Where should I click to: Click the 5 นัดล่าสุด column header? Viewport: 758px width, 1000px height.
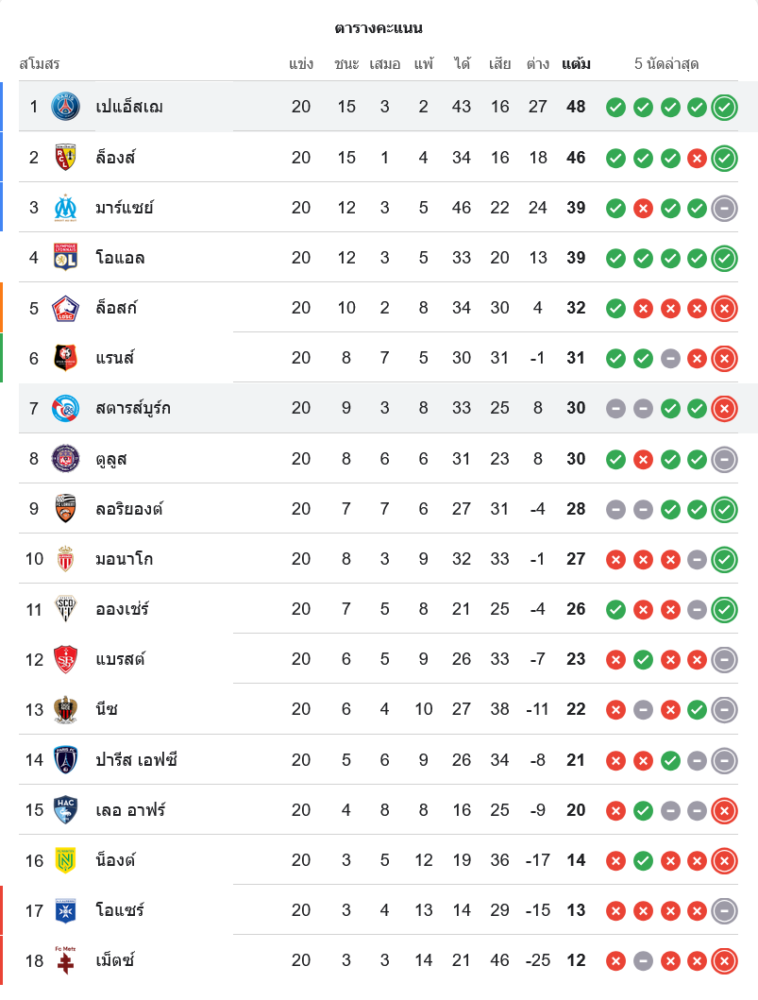(x=666, y=64)
